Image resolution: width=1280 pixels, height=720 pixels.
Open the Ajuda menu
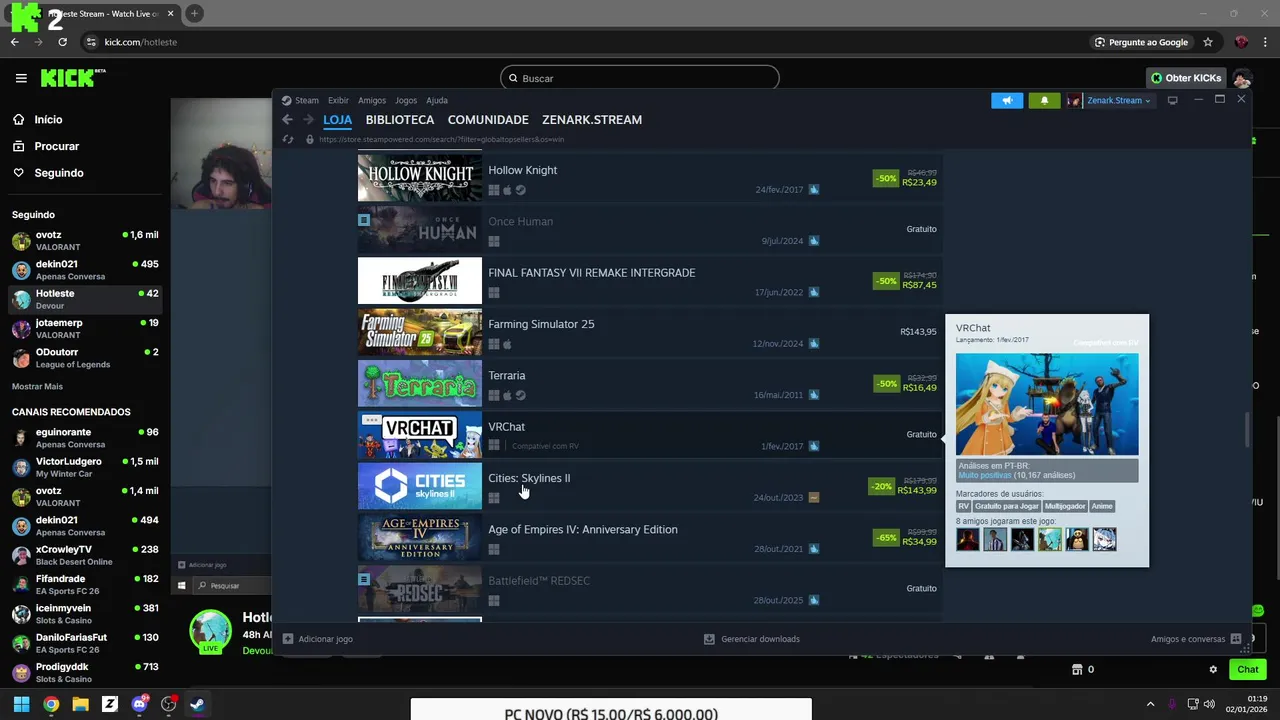pos(437,100)
